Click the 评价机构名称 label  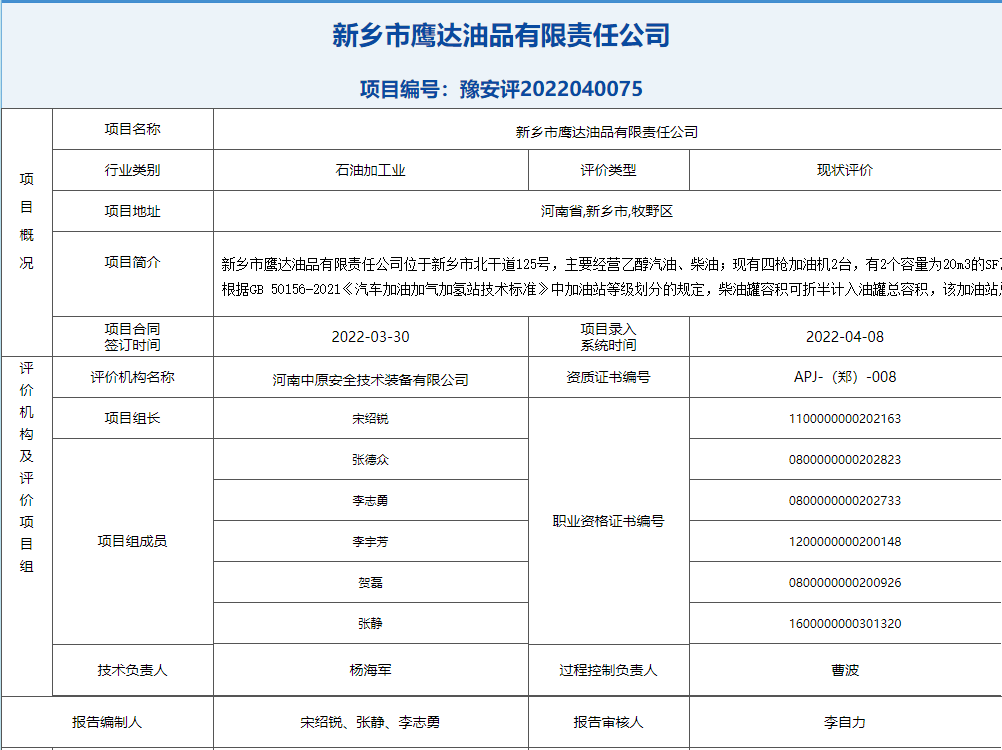point(132,377)
